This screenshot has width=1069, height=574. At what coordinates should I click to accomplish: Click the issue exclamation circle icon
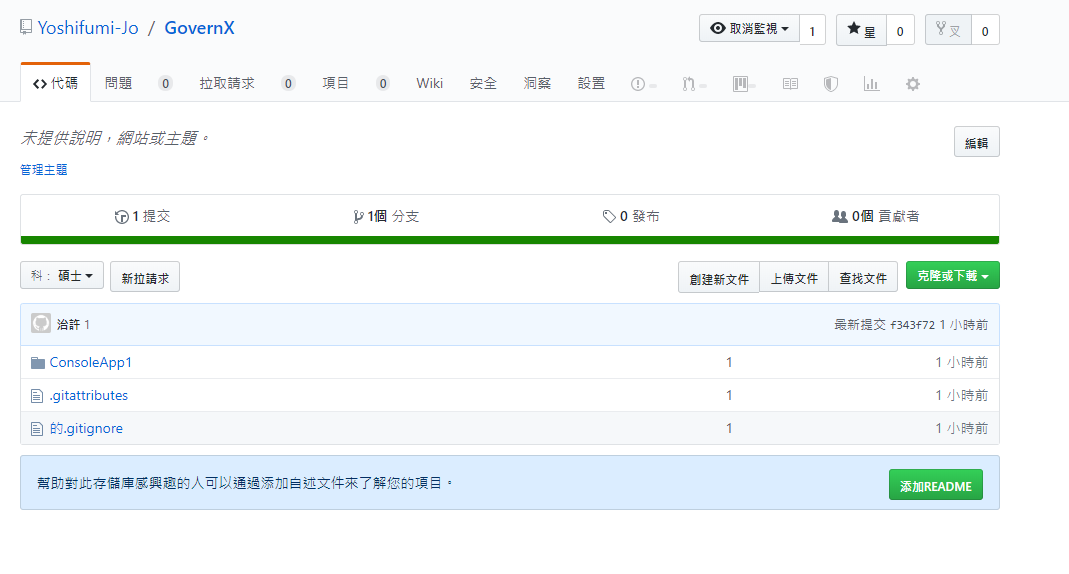click(637, 84)
